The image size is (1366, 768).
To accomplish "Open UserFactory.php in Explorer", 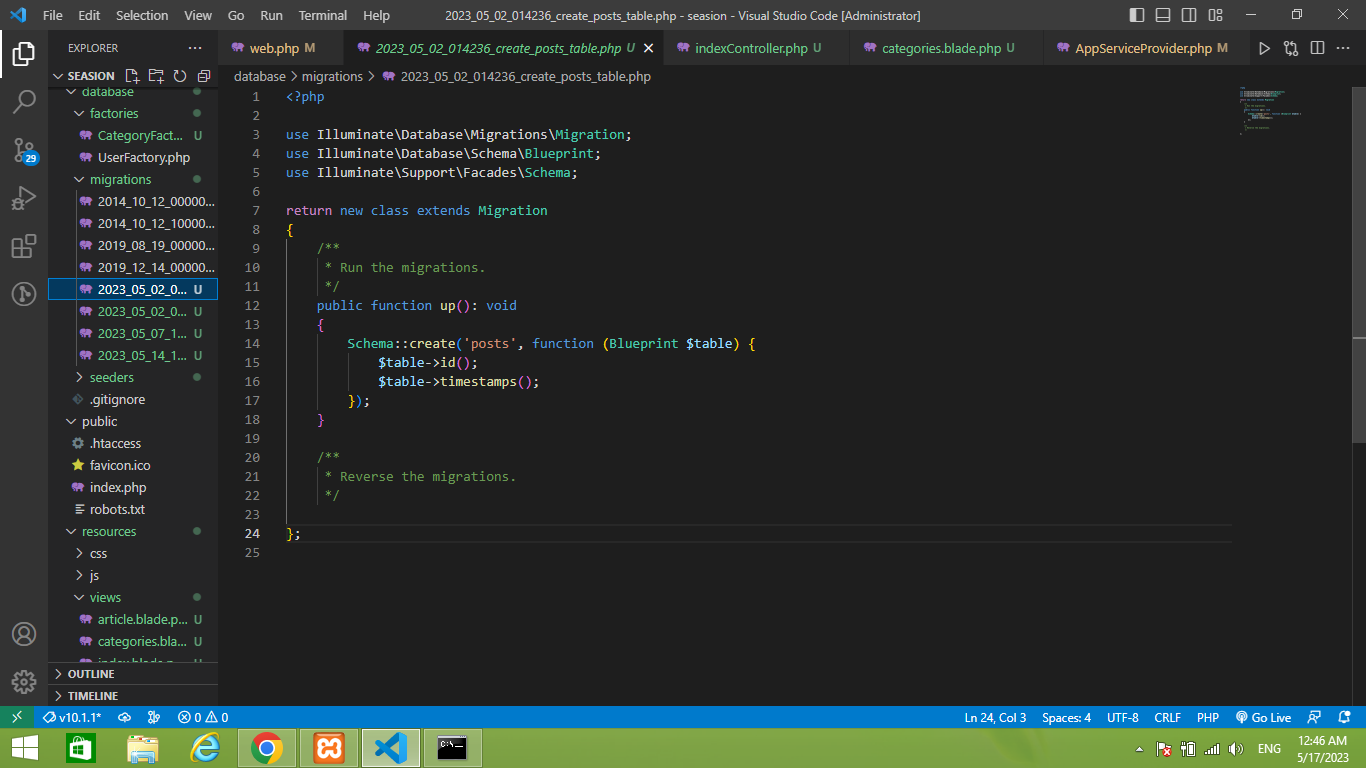I will pyautogui.click(x=133, y=157).
